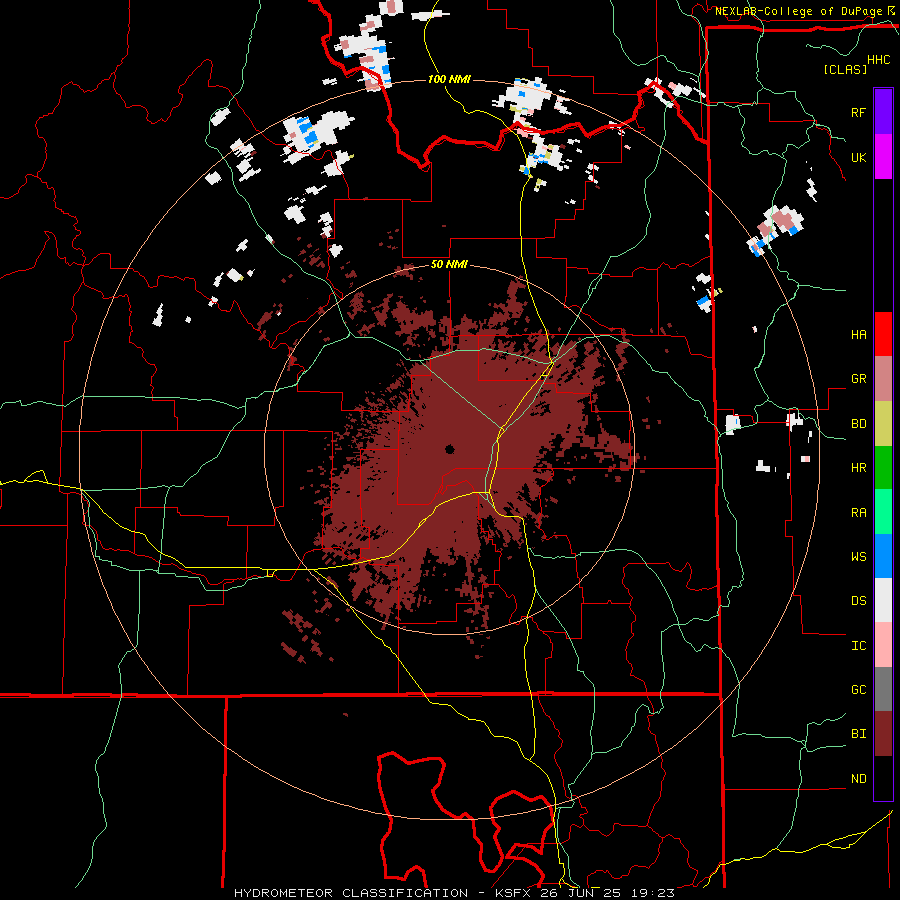Click the 'RA' legend label

point(858,513)
